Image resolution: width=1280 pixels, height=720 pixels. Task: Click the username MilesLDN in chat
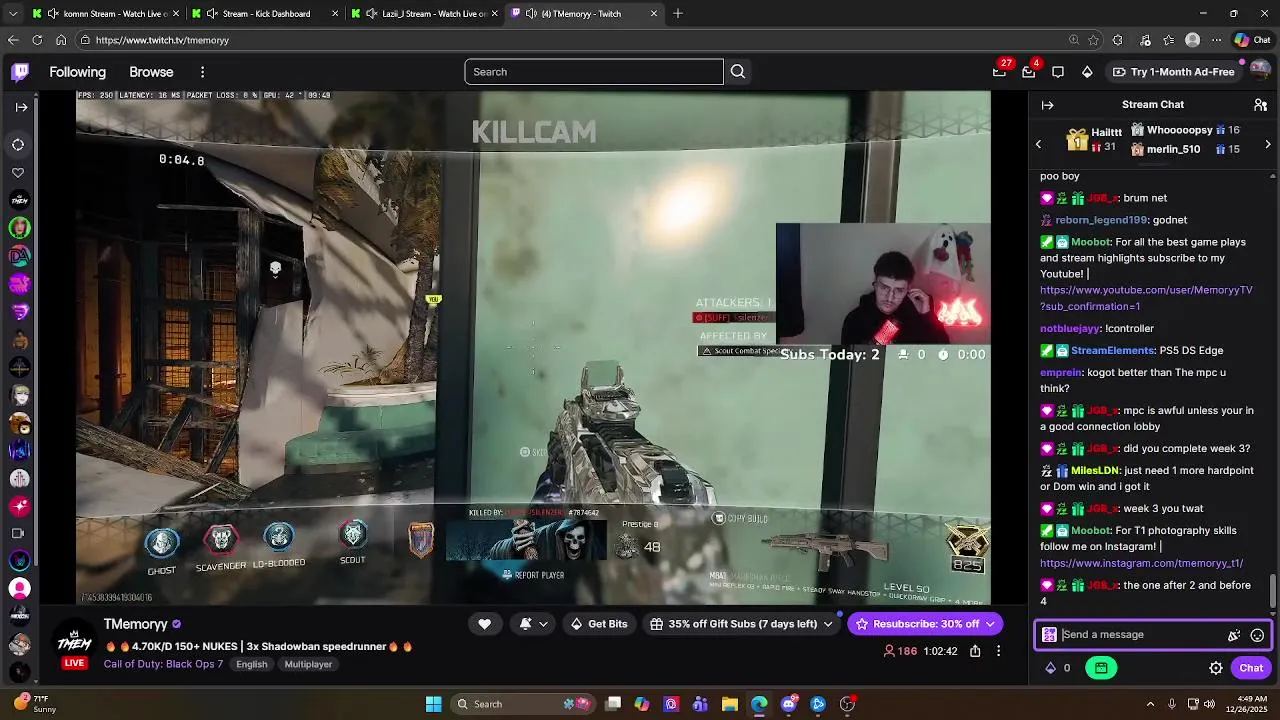(1095, 470)
